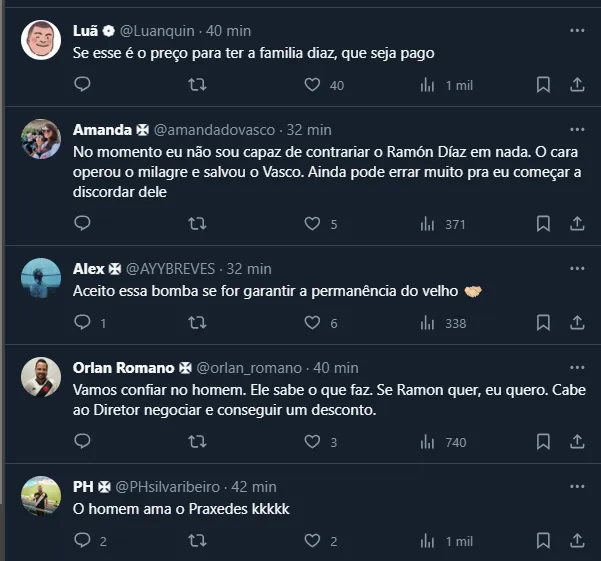
Task: Open more options on Amanda's tweet
Action: point(577,128)
